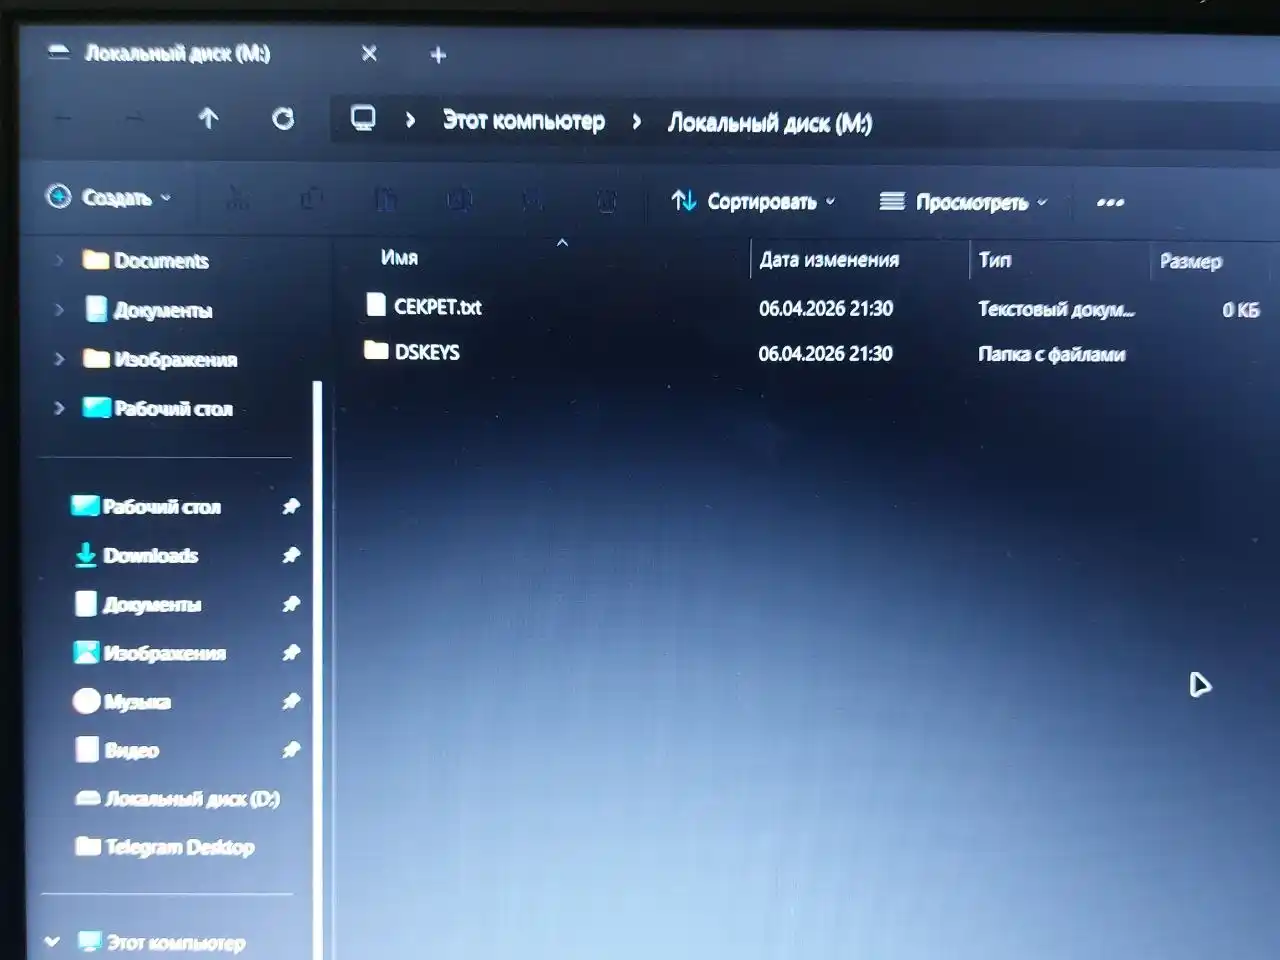
Task: Open a new Explorer tab
Action: coord(438,56)
